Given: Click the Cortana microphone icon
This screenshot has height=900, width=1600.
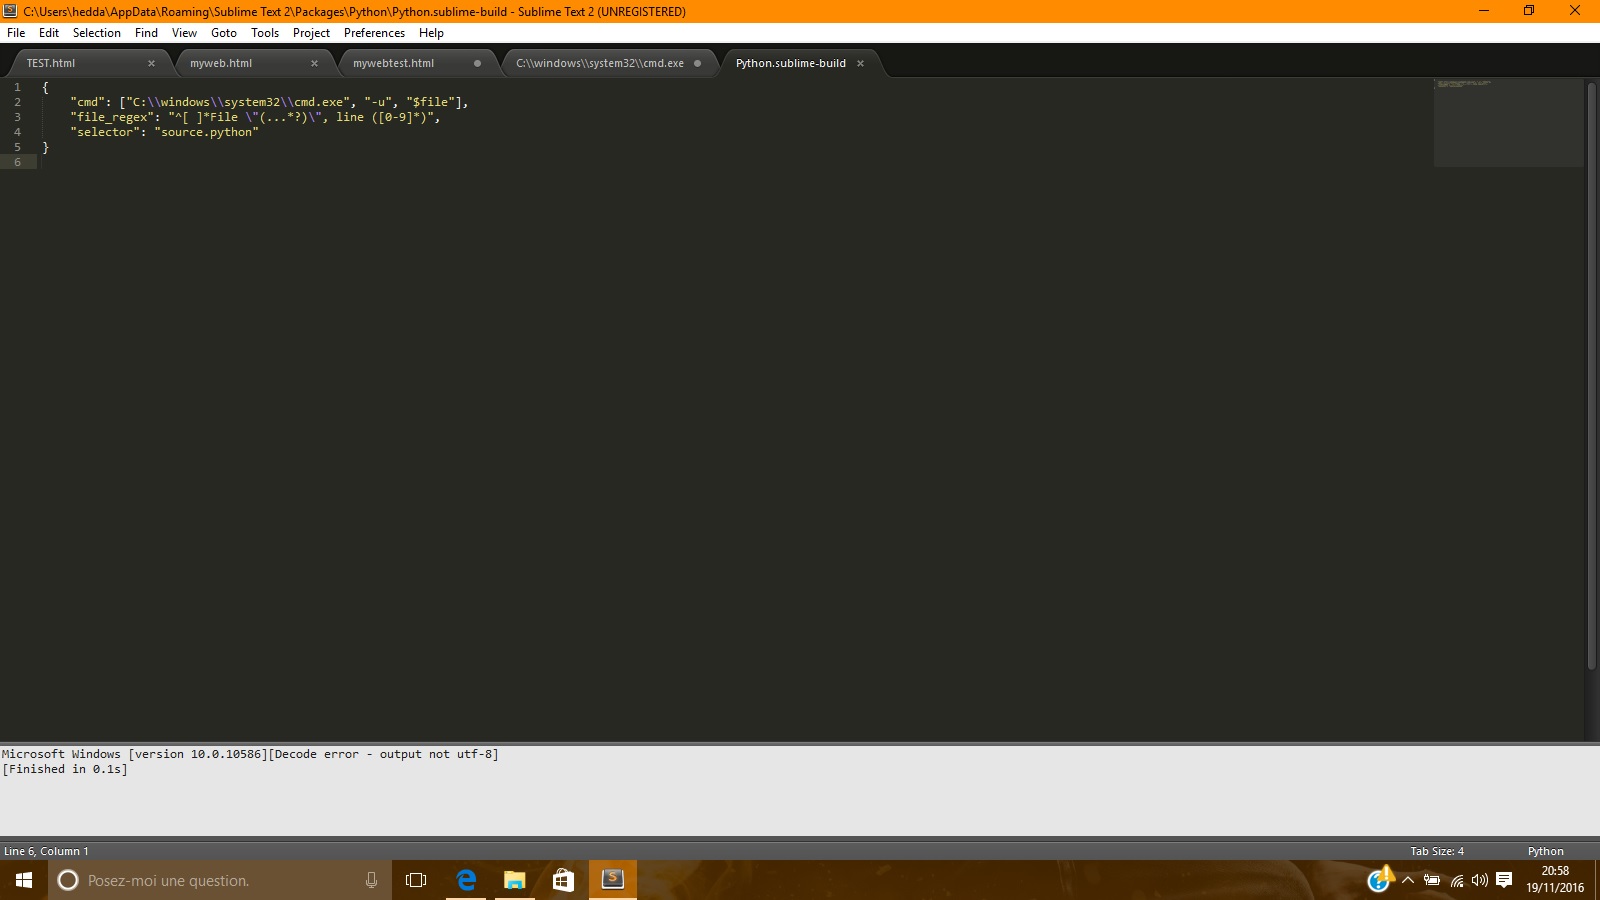Looking at the screenshot, I should pyautogui.click(x=371, y=881).
